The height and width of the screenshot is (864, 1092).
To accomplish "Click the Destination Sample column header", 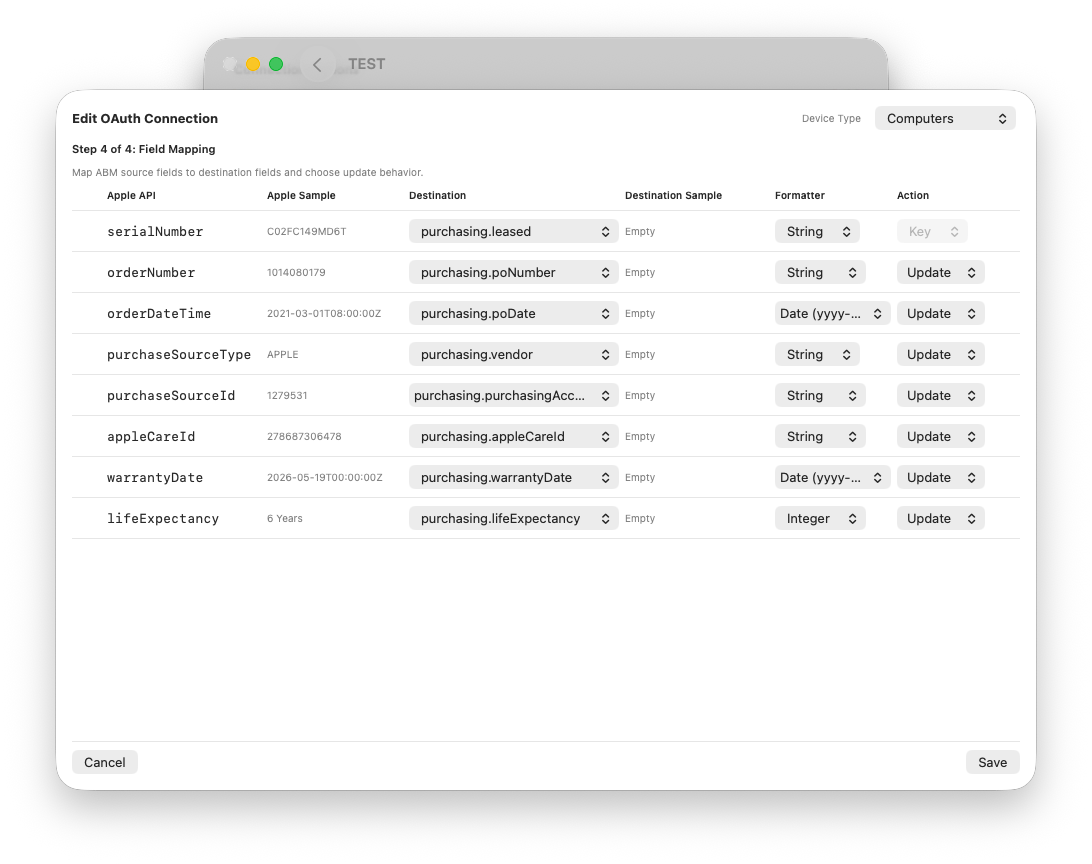I will point(673,196).
